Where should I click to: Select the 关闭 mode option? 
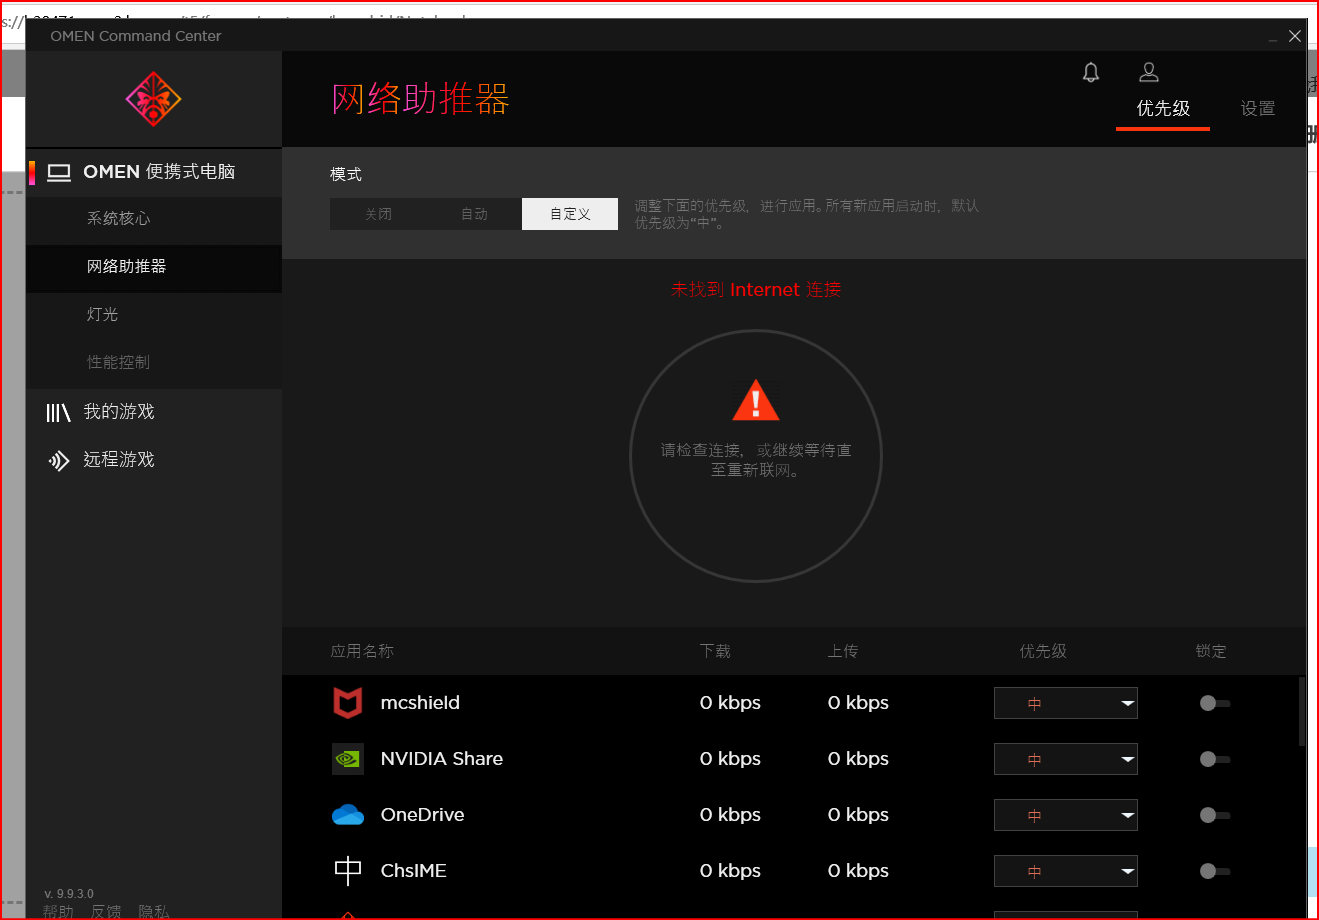pyautogui.click(x=378, y=213)
